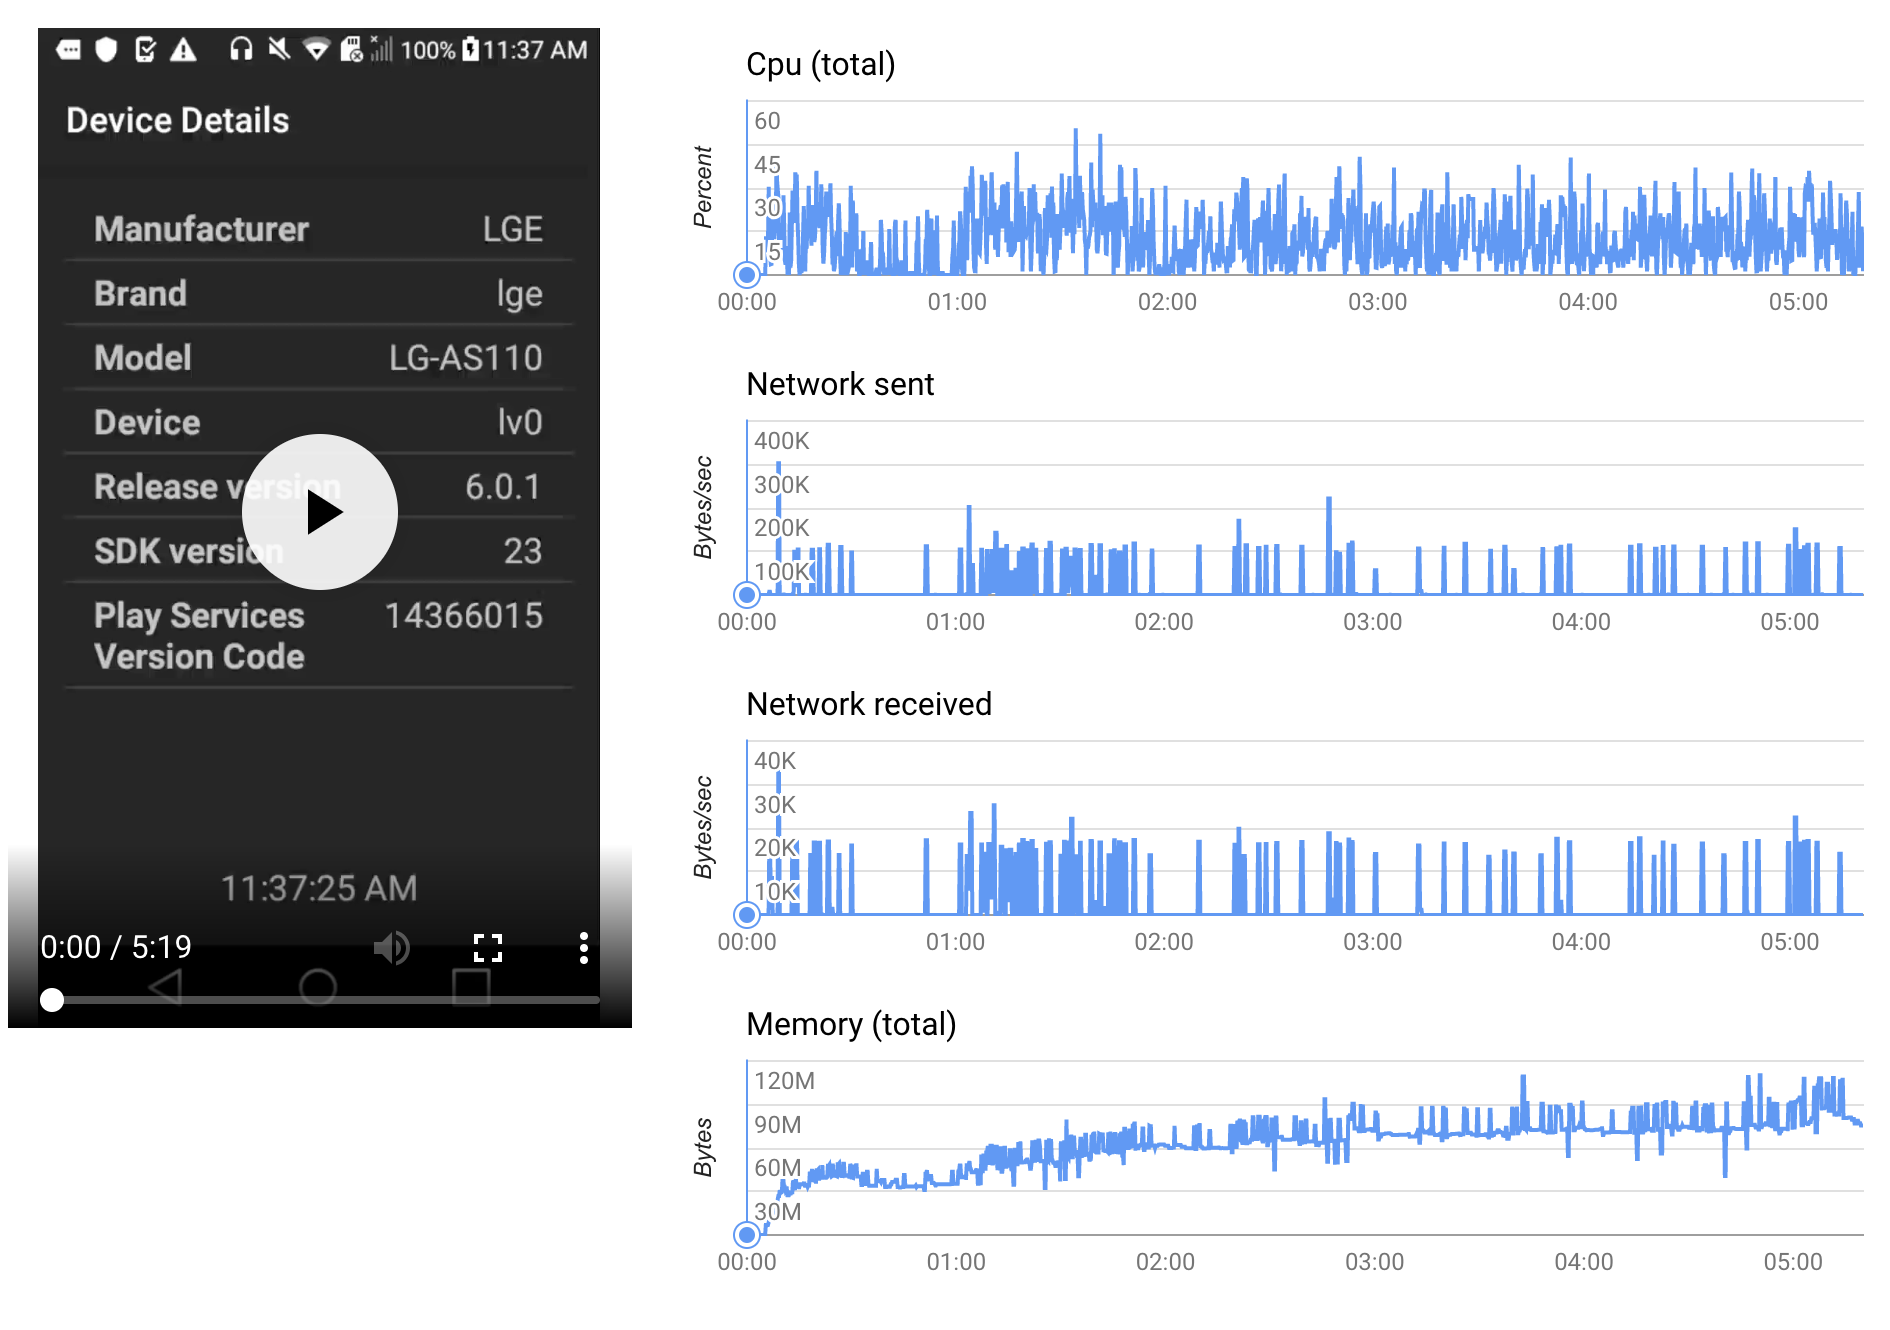Image resolution: width=1890 pixels, height=1330 pixels.
Task: Open the video more-options menu
Action: point(584,947)
